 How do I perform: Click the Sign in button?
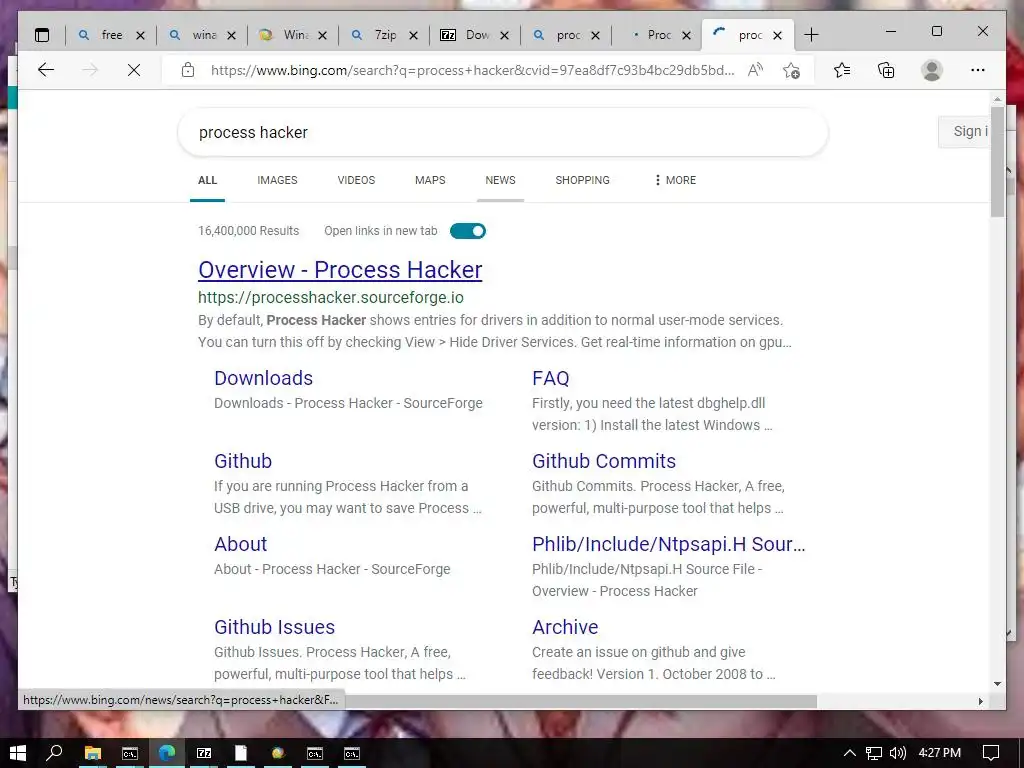point(965,131)
